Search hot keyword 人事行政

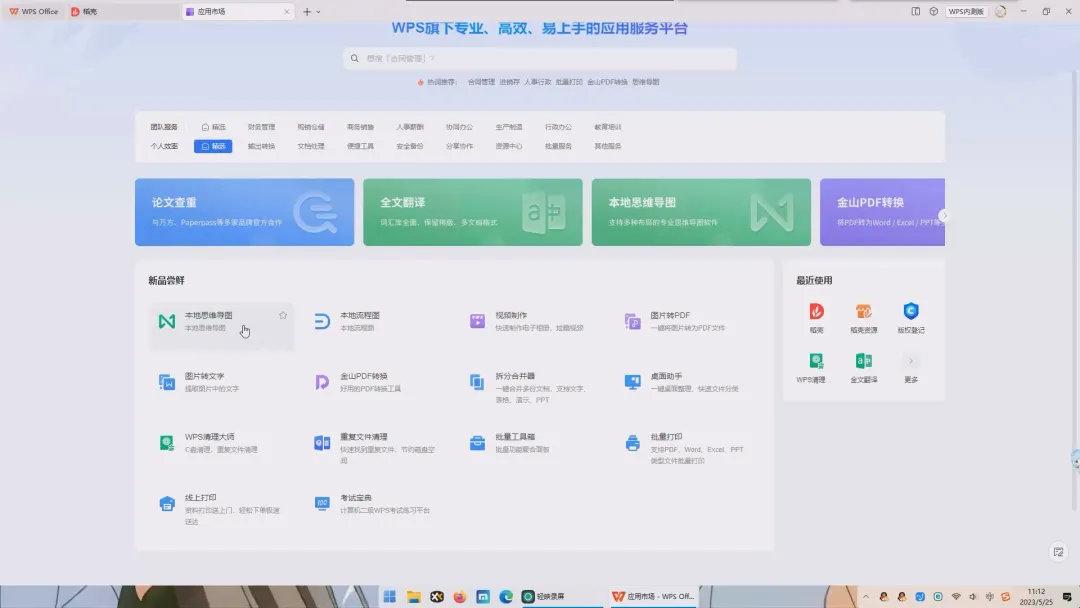tap(537, 82)
